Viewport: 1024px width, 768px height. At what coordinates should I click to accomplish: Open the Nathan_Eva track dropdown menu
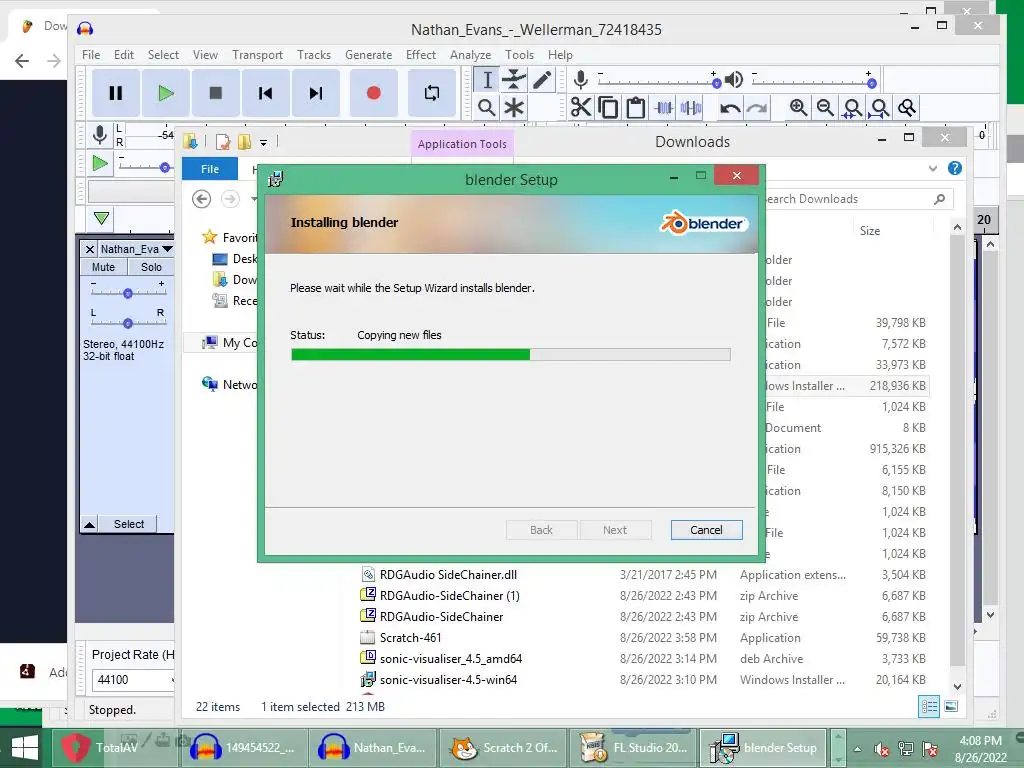167,249
